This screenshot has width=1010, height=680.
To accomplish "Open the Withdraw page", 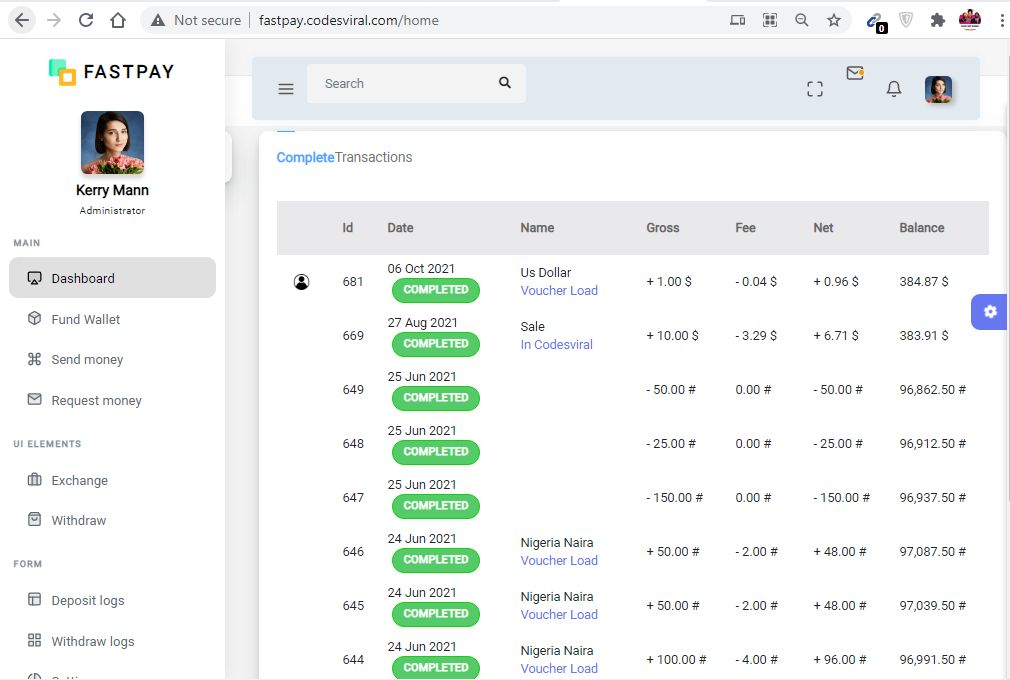I will tap(78, 520).
